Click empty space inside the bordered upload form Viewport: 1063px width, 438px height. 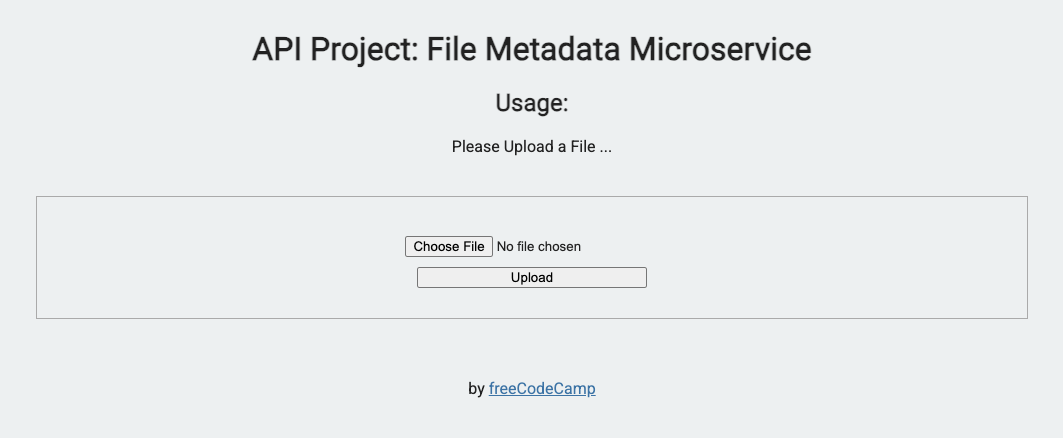pos(203,258)
